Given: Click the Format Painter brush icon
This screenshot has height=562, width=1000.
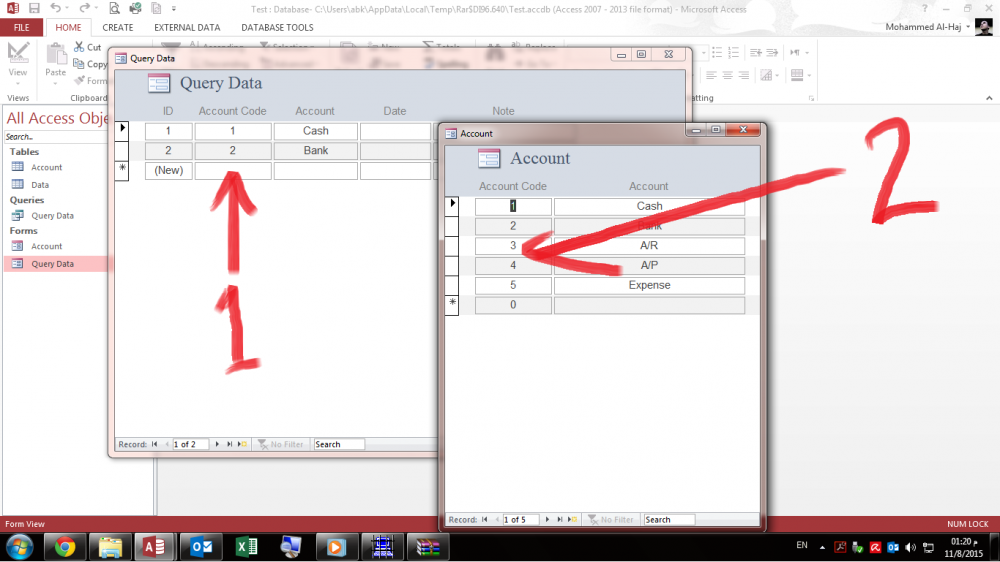Looking at the screenshot, I should click(x=80, y=80).
